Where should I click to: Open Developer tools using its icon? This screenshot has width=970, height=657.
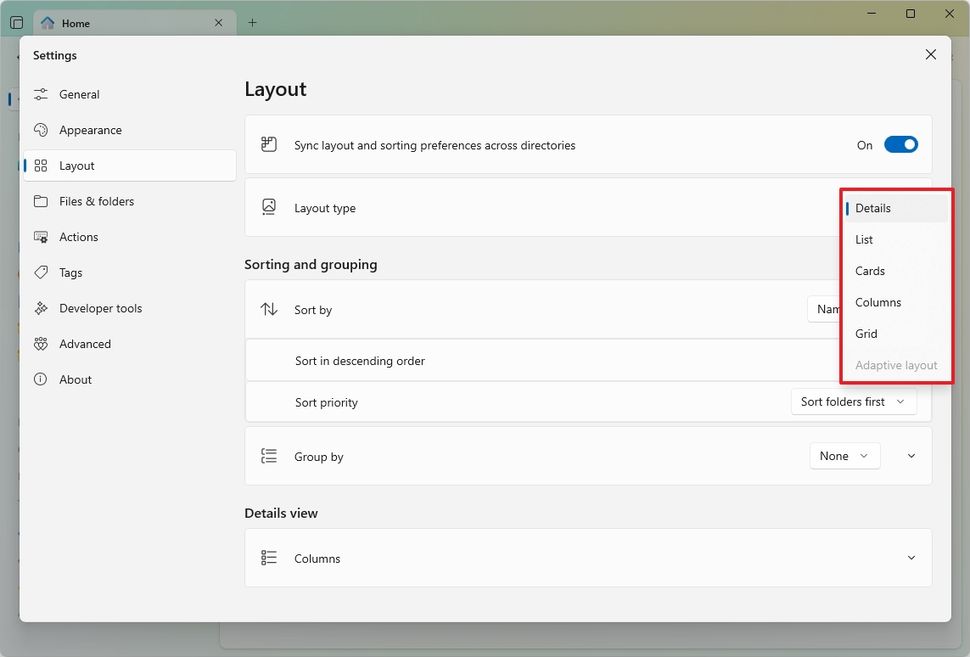click(x=40, y=308)
